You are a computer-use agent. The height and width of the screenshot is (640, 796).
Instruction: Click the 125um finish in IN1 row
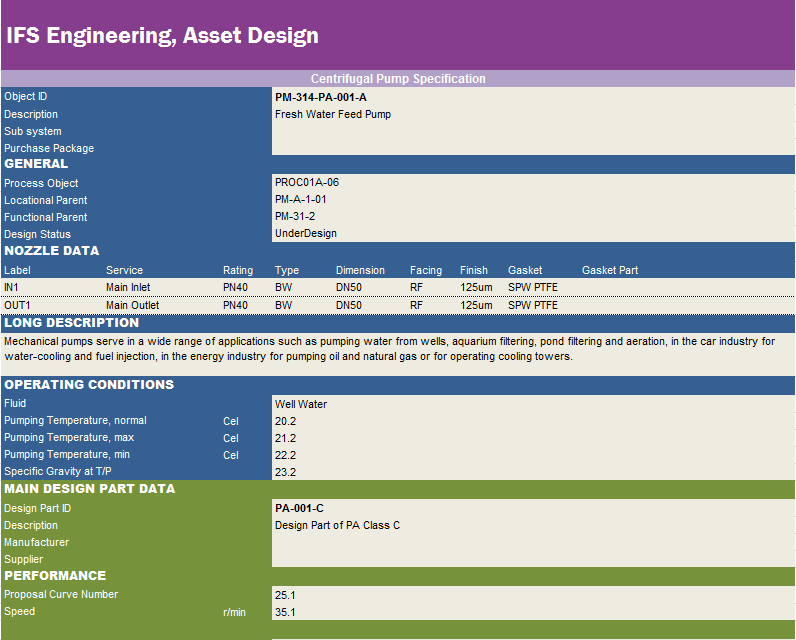476,287
